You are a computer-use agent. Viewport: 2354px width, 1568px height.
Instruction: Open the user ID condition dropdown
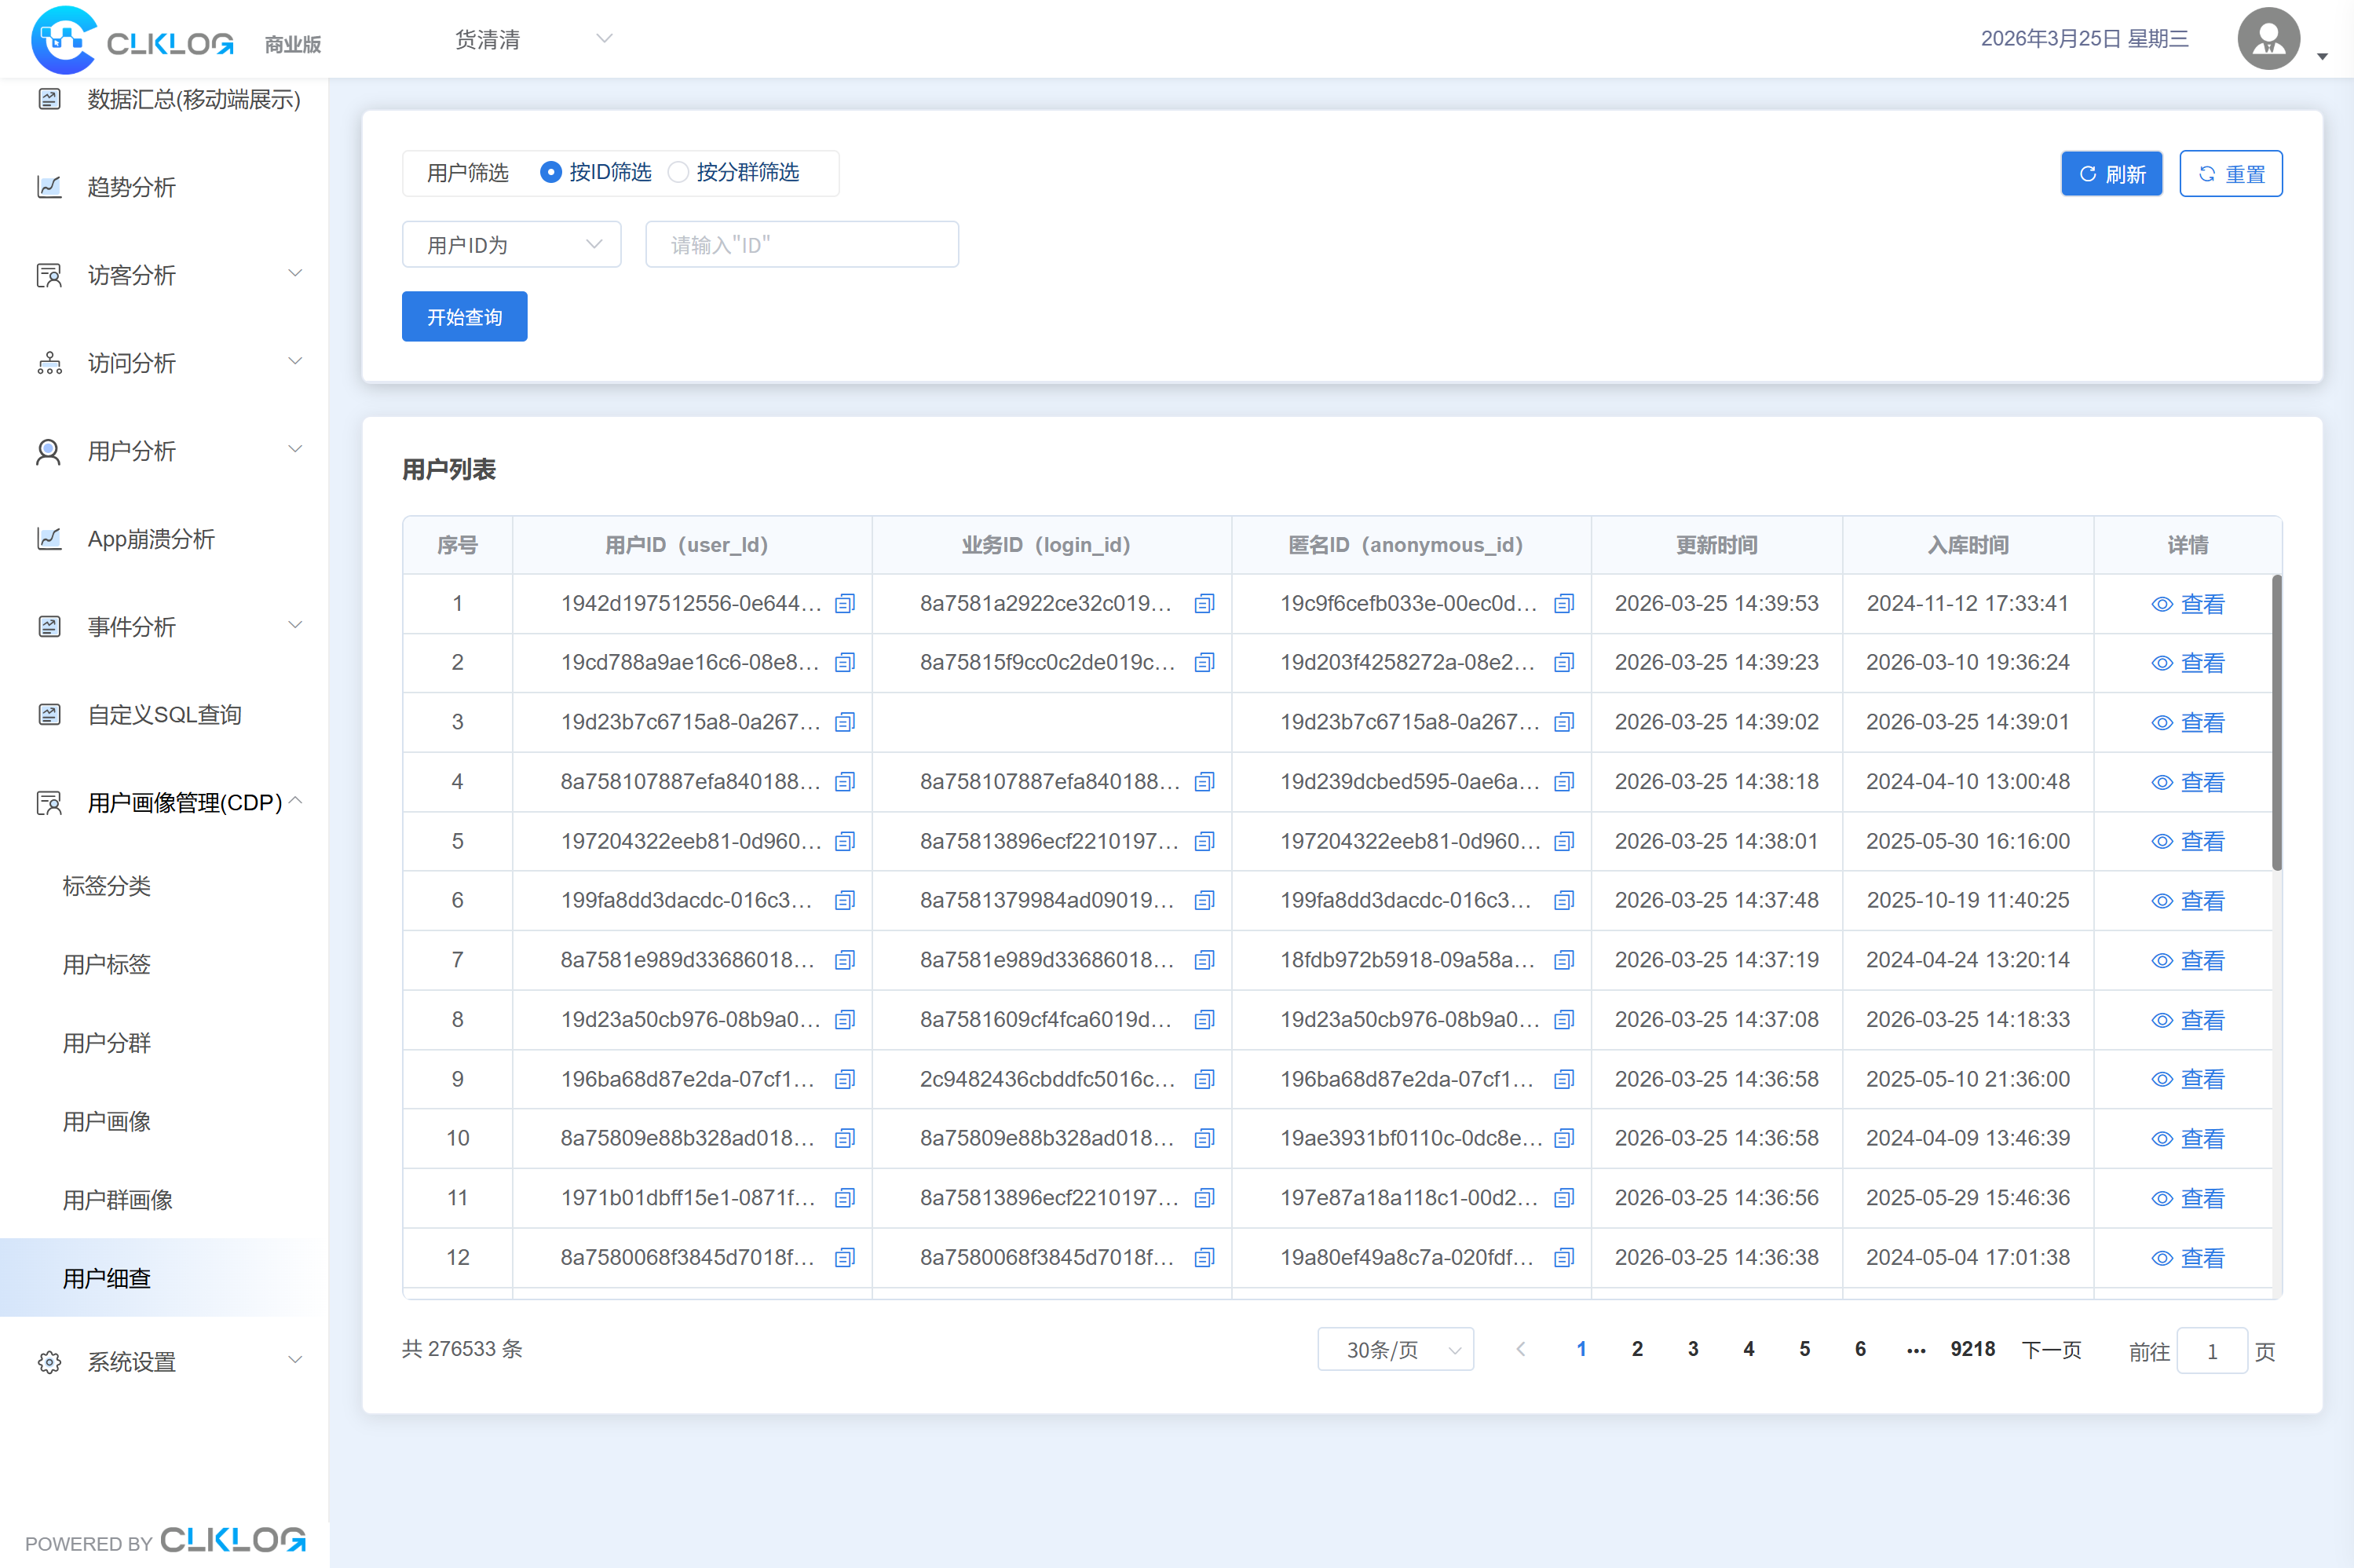tap(511, 245)
